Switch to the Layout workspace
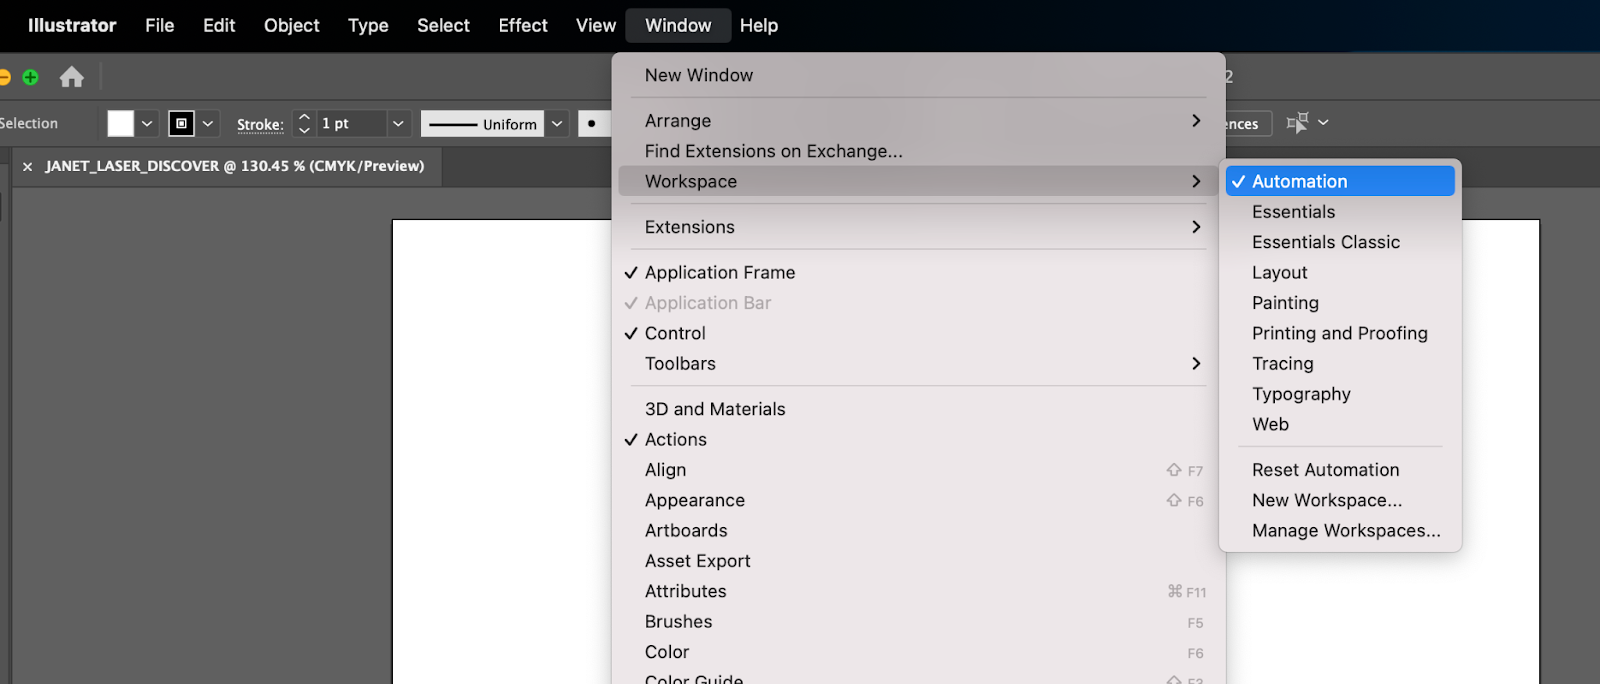This screenshot has height=684, width=1600. (1340, 272)
